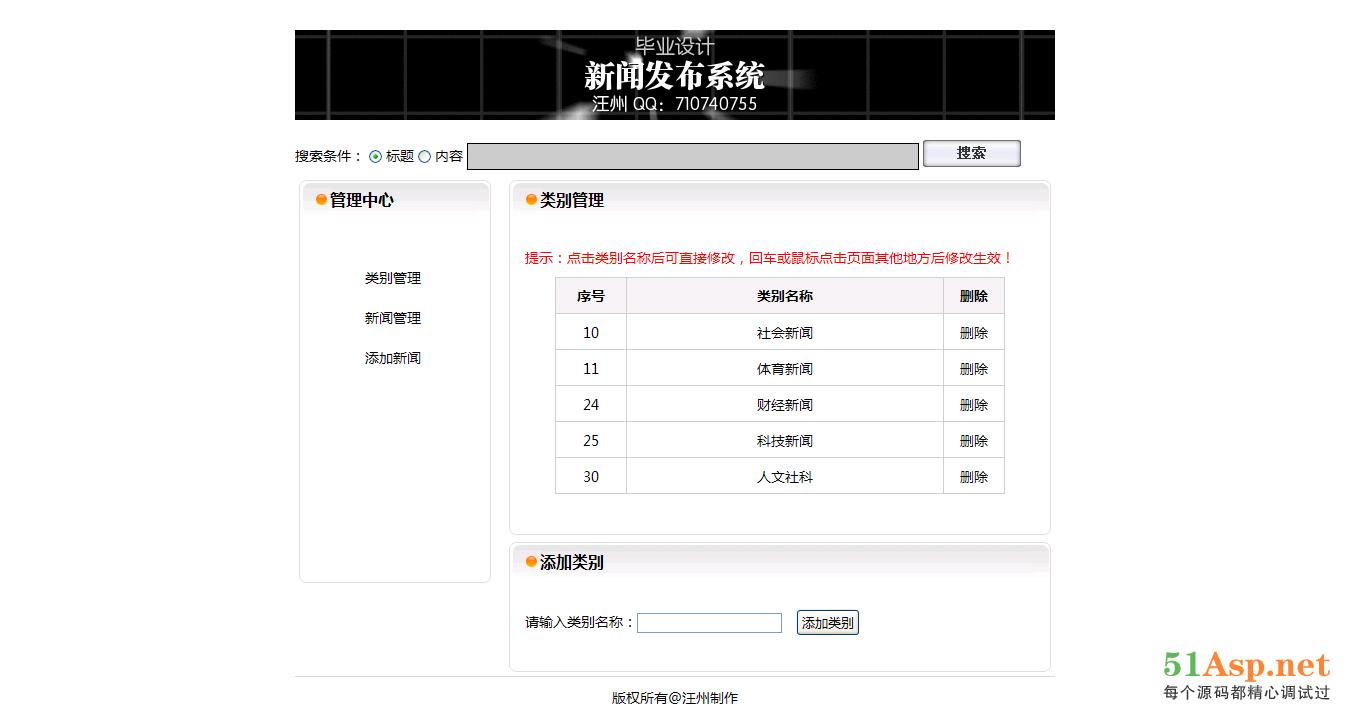Viewport: 1349px width, 717px height.
Task: Edit the 社会新闻 category name
Action: (x=784, y=333)
